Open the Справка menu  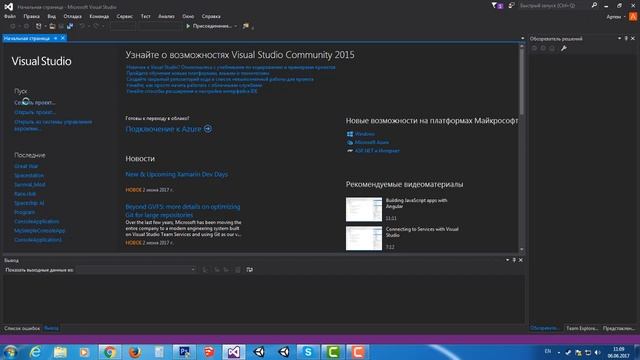(211, 16)
